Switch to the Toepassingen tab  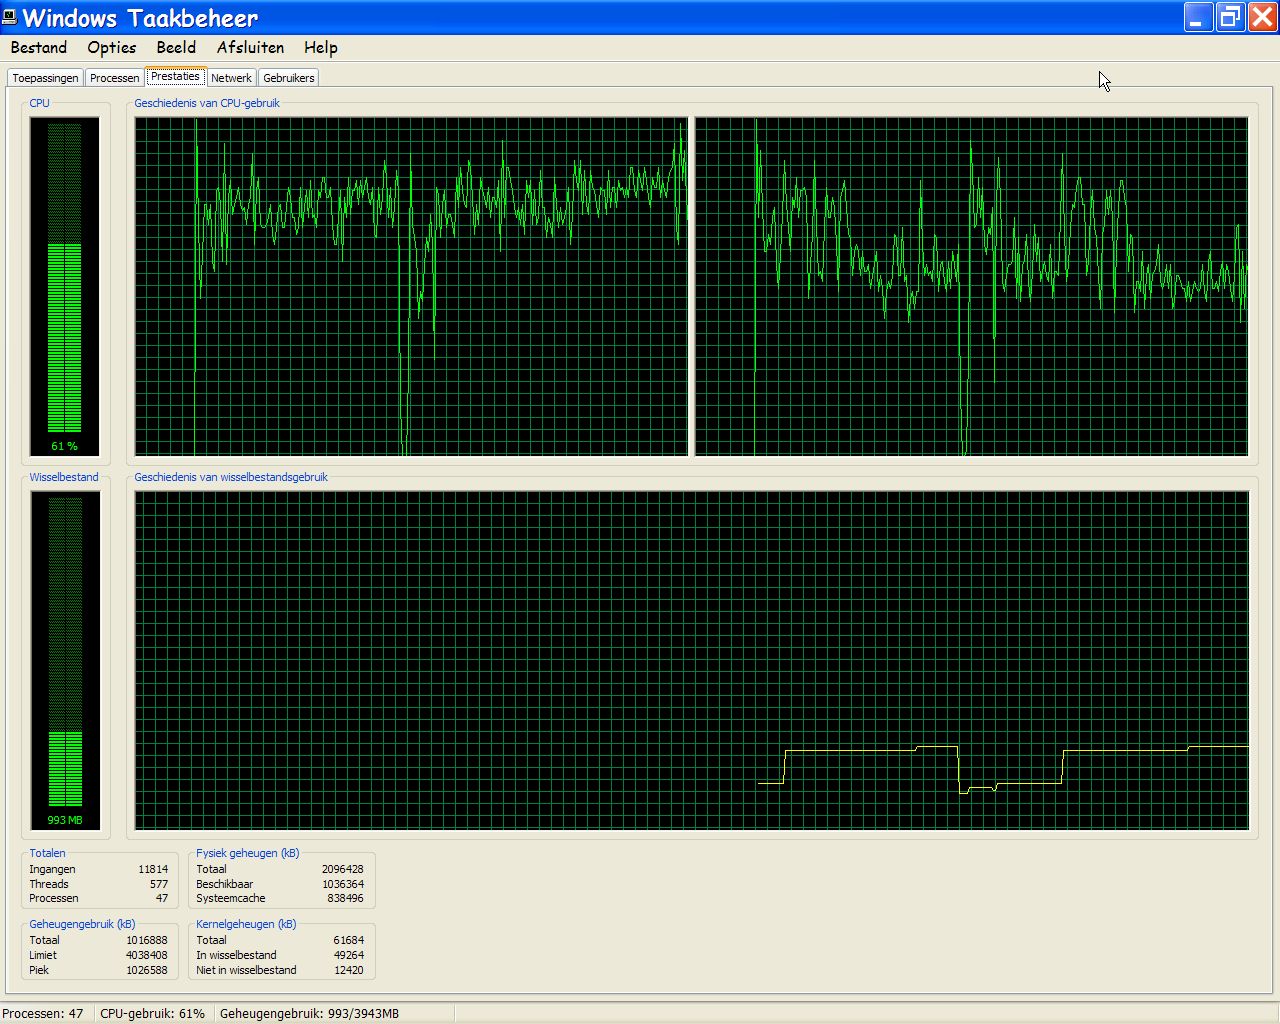pos(45,78)
